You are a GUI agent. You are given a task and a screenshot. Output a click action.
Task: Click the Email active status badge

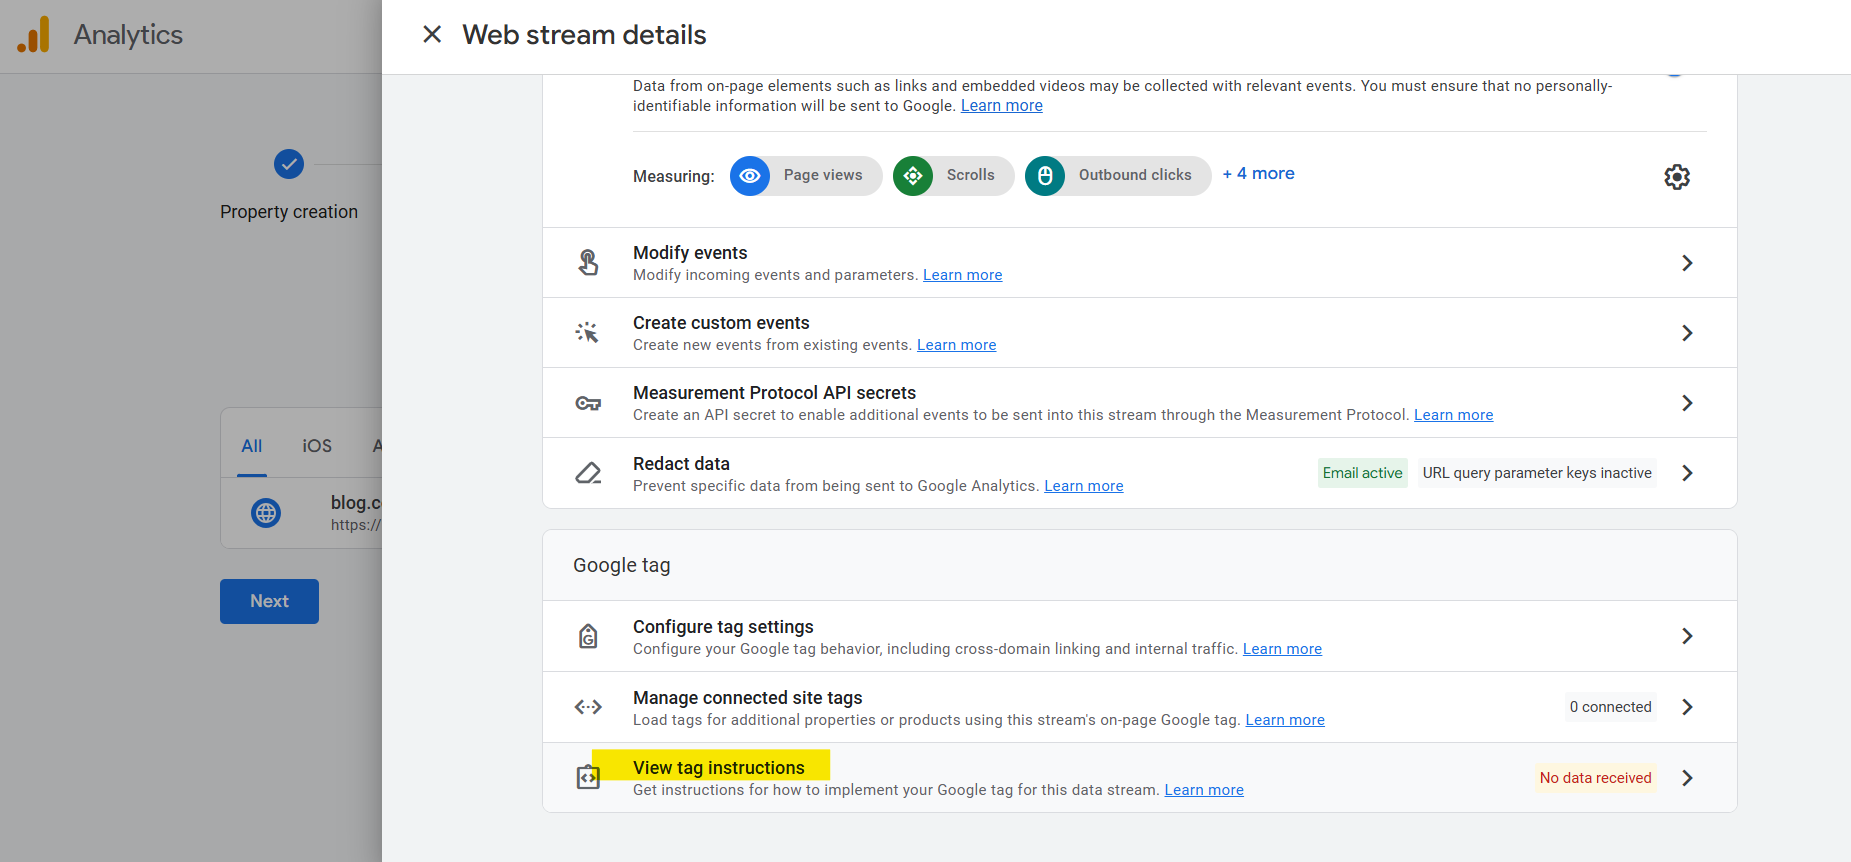point(1362,473)
